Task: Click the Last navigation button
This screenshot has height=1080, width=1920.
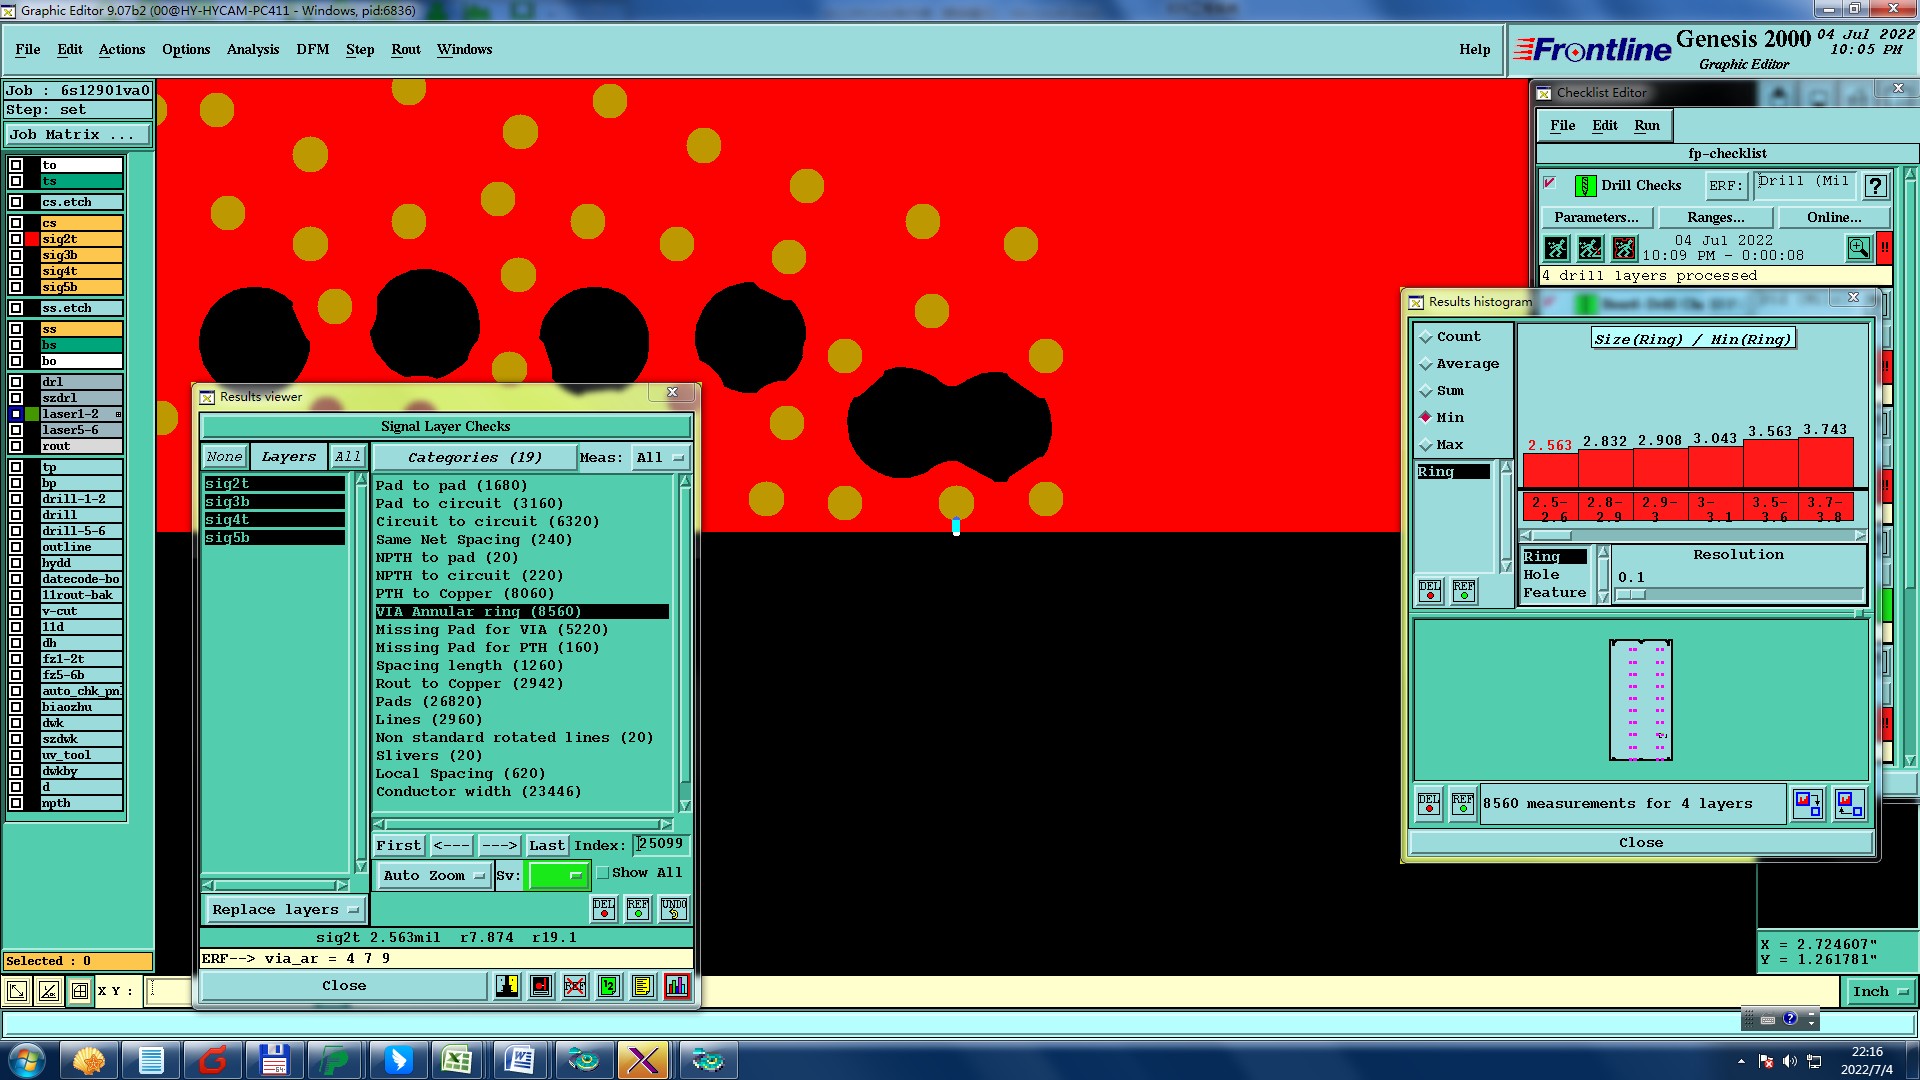Action: click(x=546, y=845)
